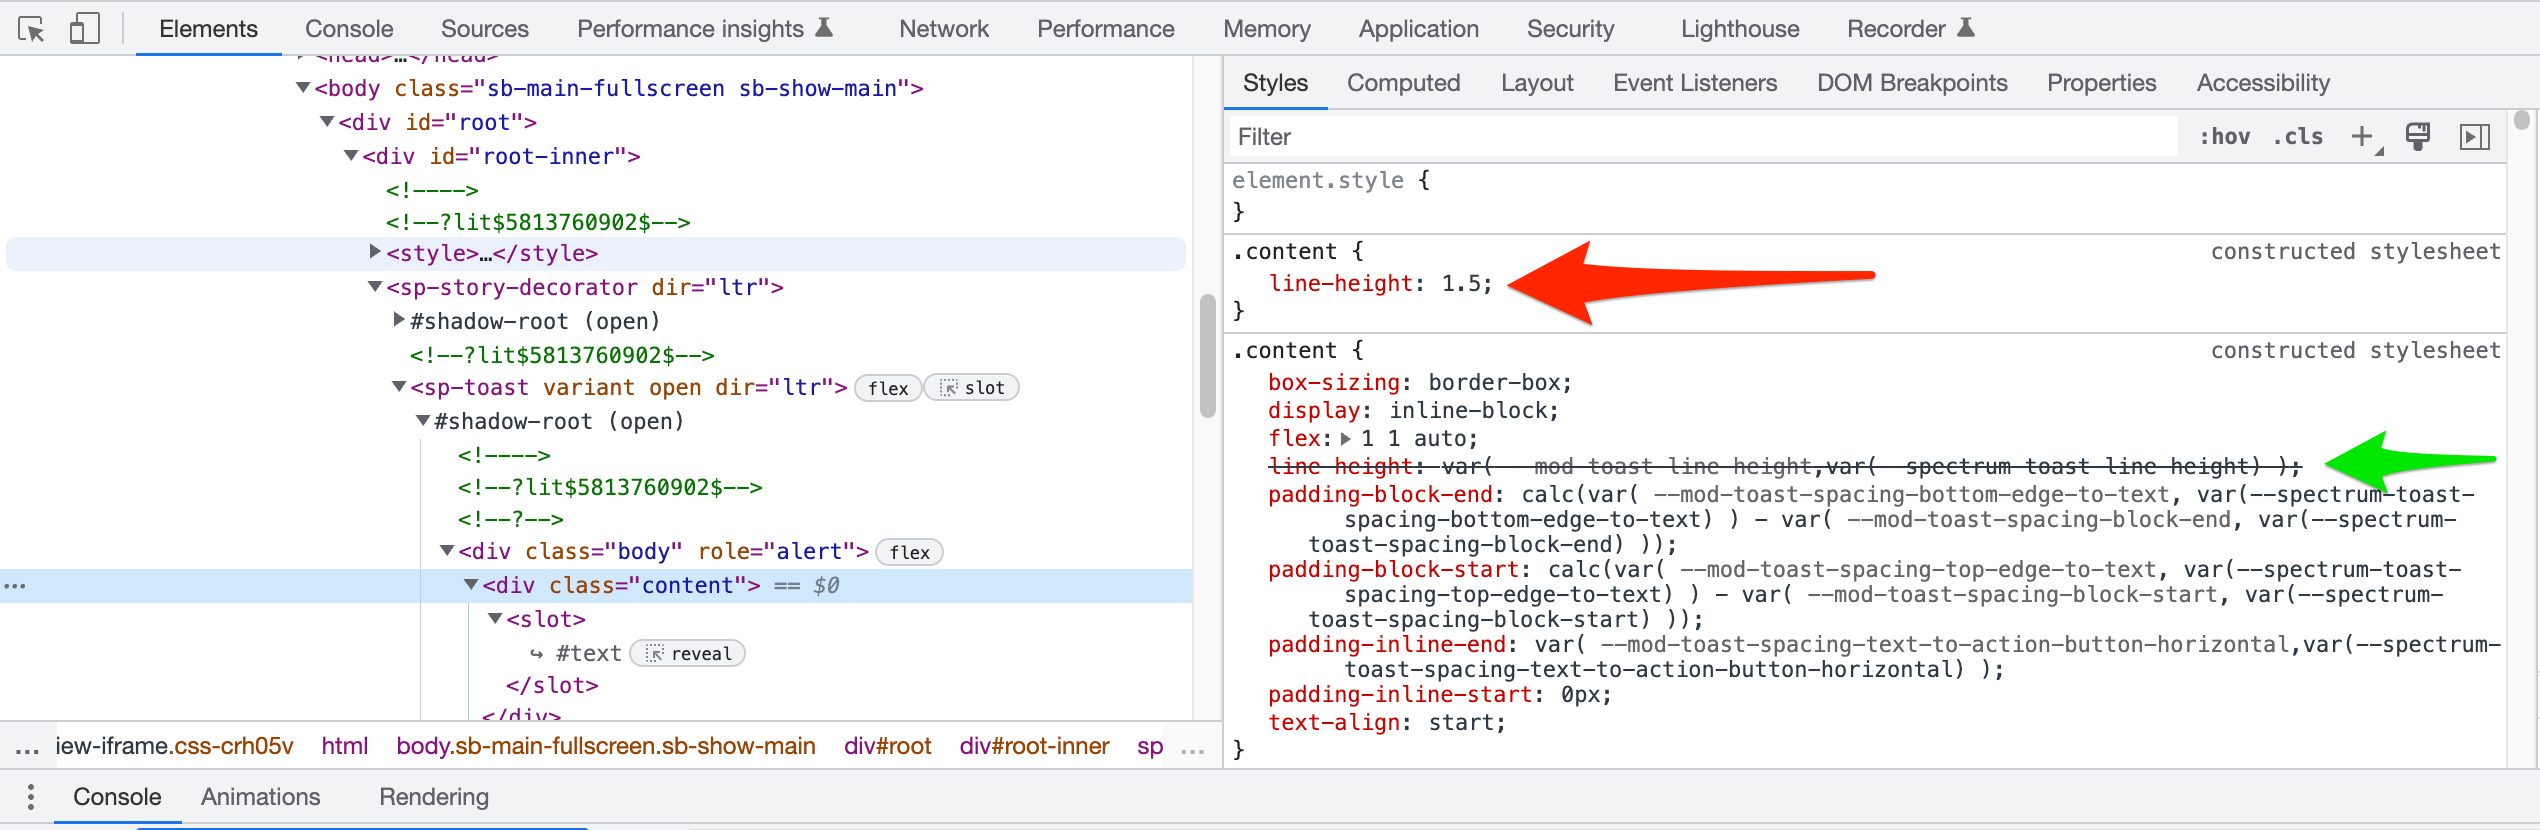Open the Sources panel tab
2540x830 pixels.
click(485, 29)
